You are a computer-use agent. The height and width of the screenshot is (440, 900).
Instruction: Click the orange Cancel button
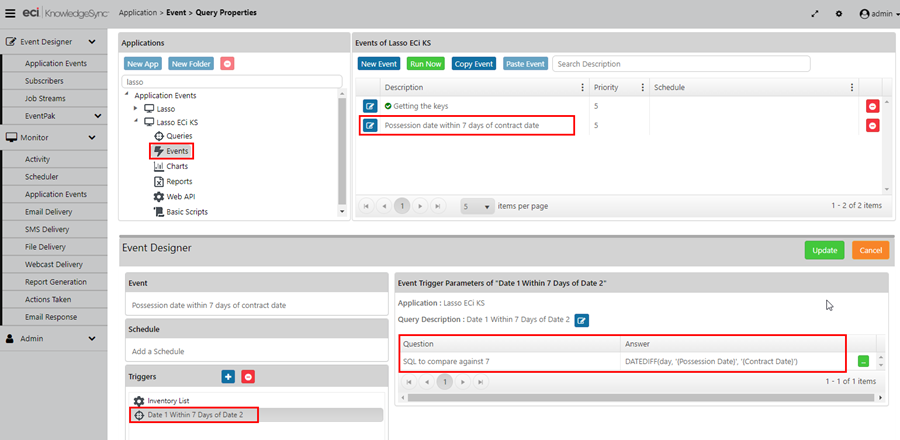point(870,250)
